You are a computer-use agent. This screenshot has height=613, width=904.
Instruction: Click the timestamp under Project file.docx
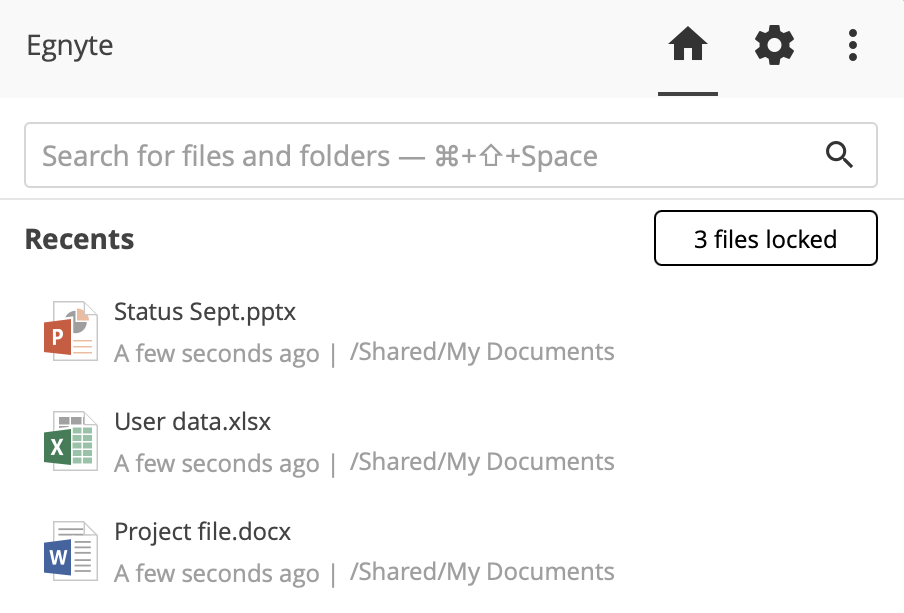(216, 571)
